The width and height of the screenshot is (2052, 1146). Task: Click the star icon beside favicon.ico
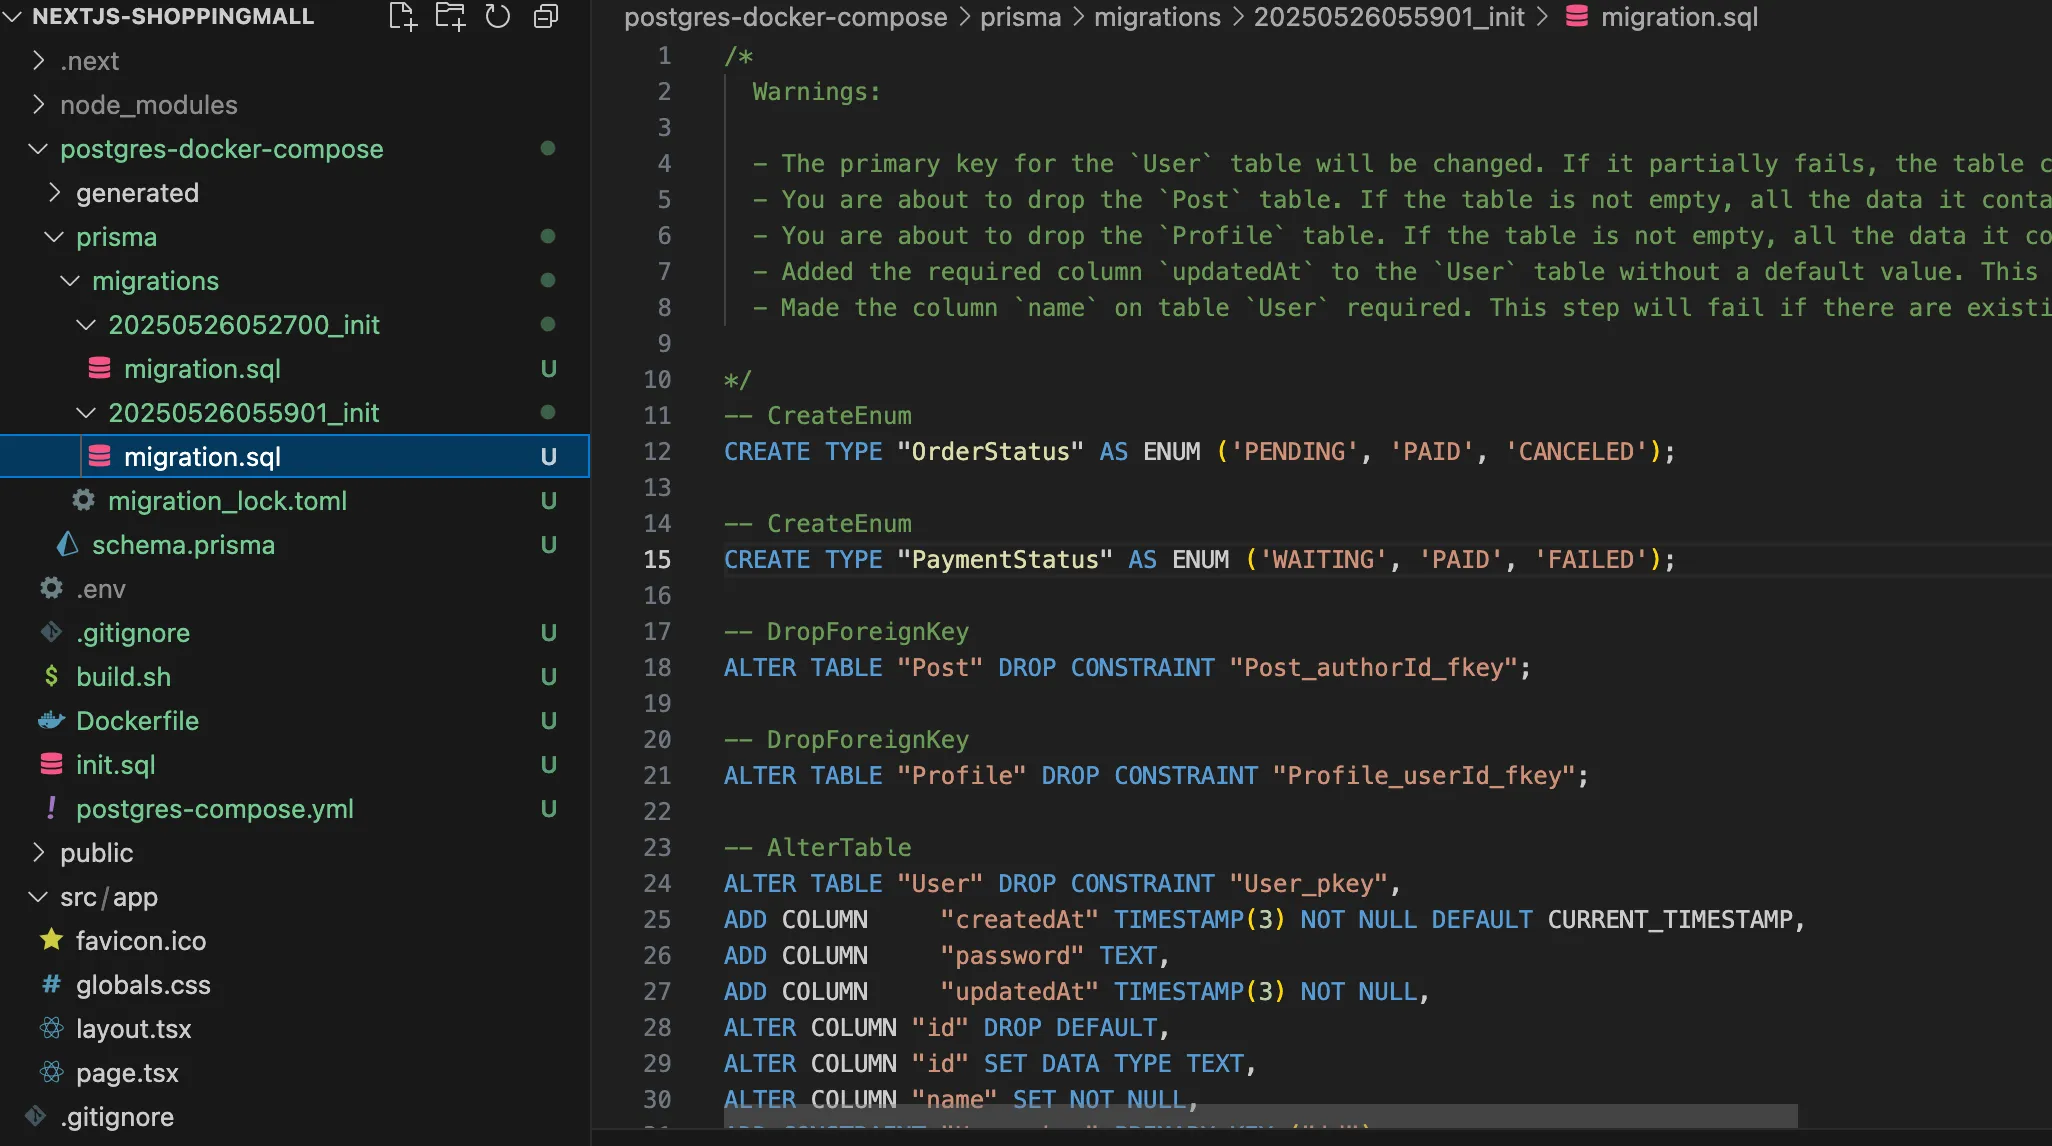(x=52, y=940)
